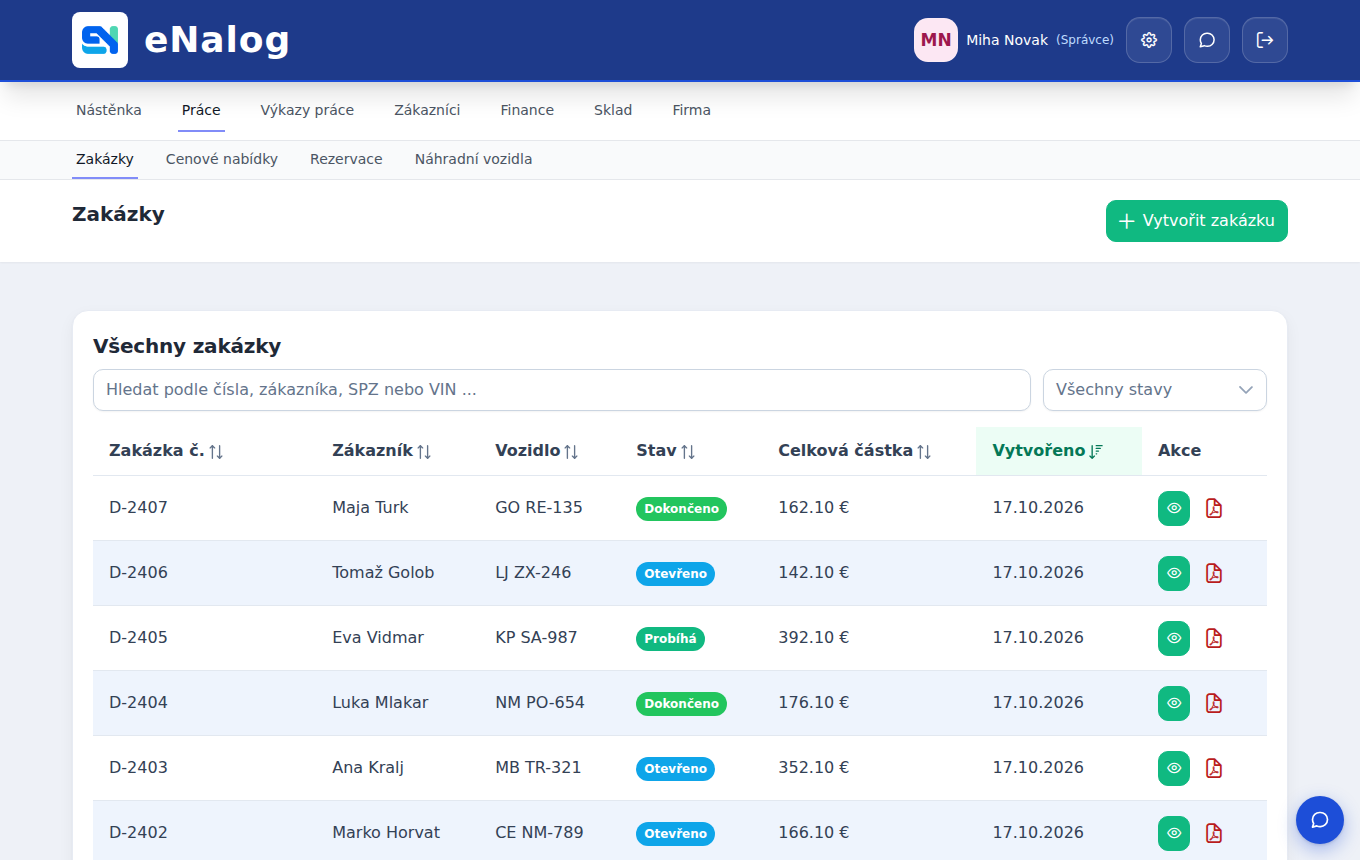This screenshot has height=860, width=1360.
Task: Click the MN user avatar
Action: click(x=936, y=40)
